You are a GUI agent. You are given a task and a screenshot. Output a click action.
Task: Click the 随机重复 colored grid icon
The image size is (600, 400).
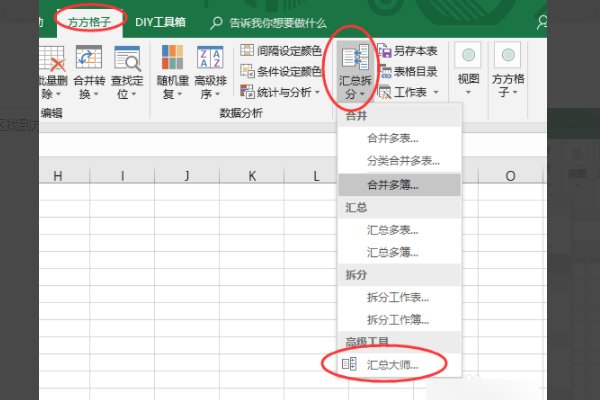click(172, 57)
